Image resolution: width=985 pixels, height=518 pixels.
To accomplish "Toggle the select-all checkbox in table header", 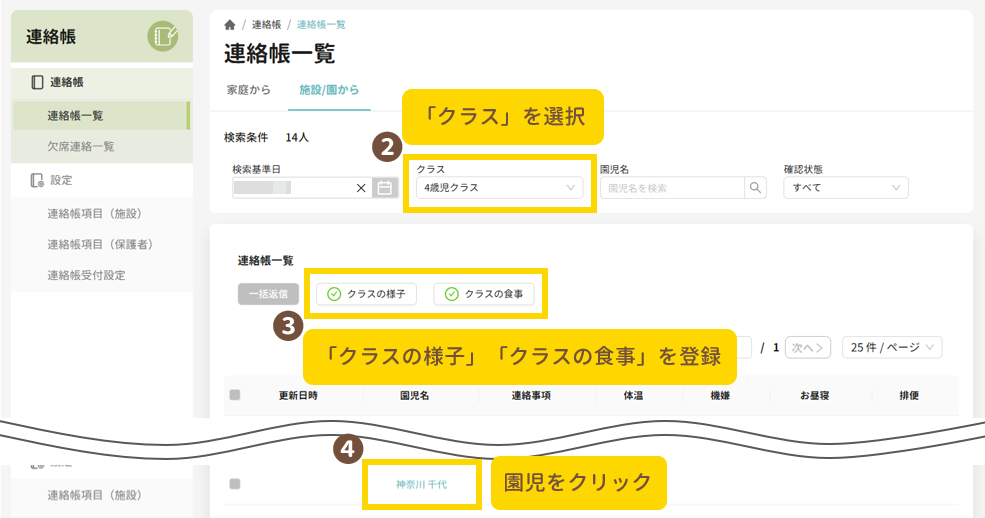I will (x=235, y=395).
